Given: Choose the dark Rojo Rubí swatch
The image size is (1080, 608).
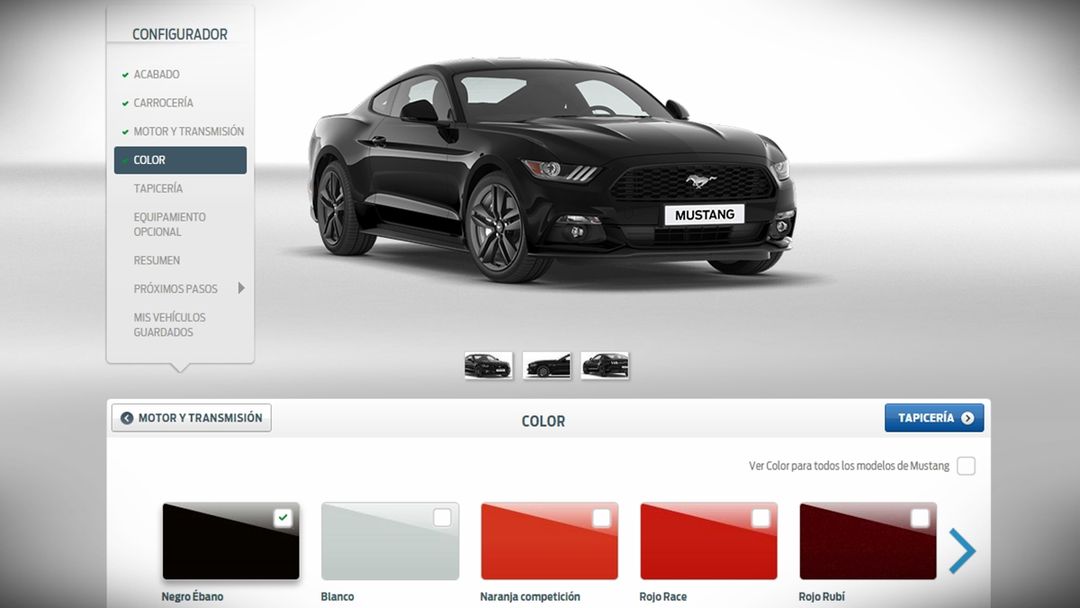Looking at the screenshot, I should click(867, 541).
